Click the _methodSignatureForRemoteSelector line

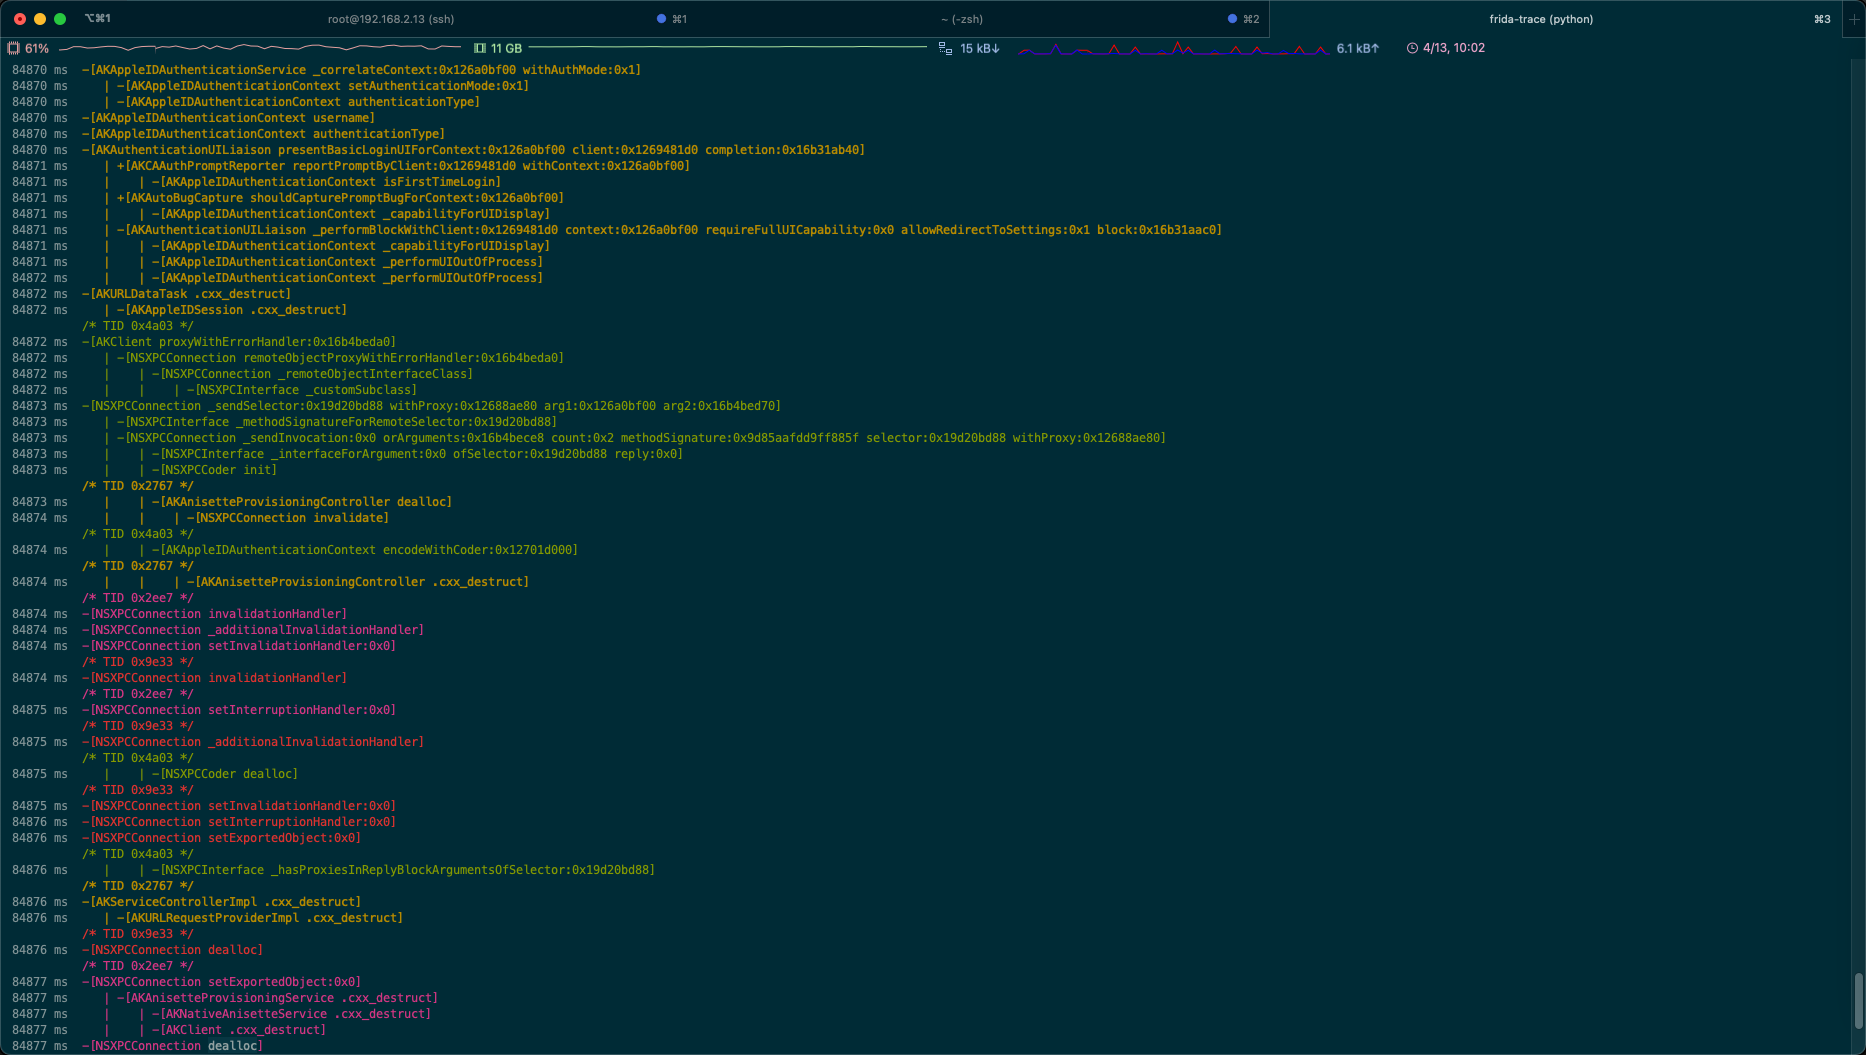point(337,422)
